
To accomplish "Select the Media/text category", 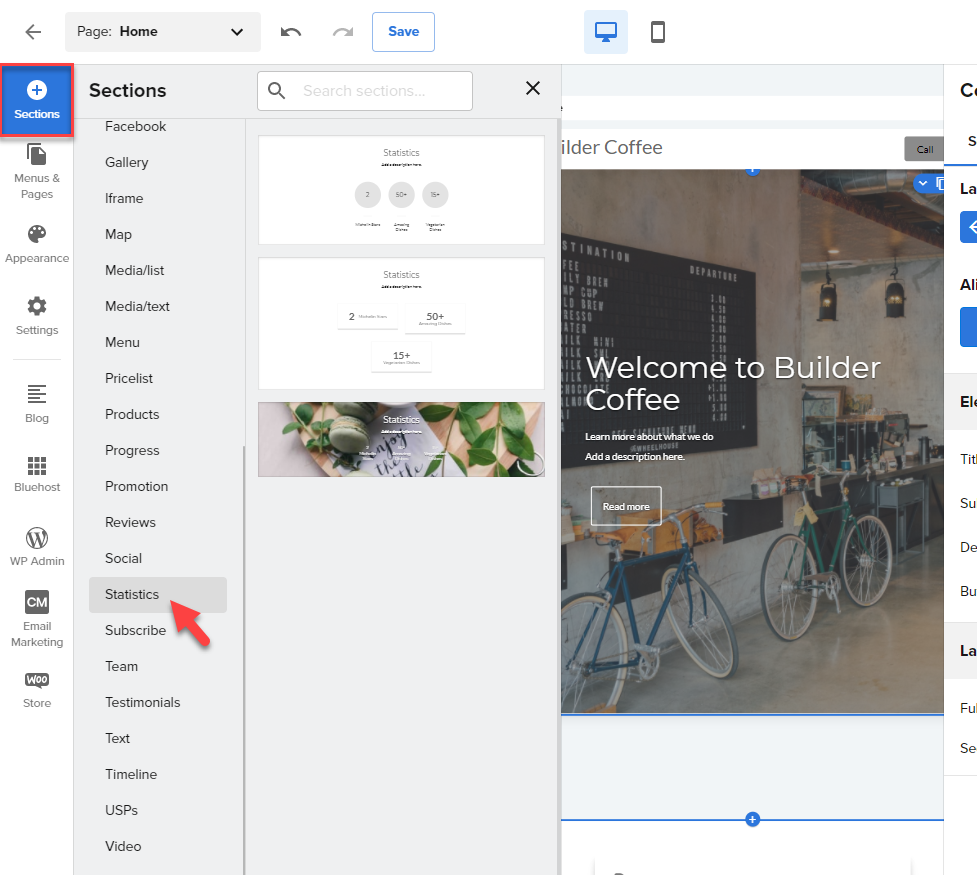I will click(x=137, y=307).
